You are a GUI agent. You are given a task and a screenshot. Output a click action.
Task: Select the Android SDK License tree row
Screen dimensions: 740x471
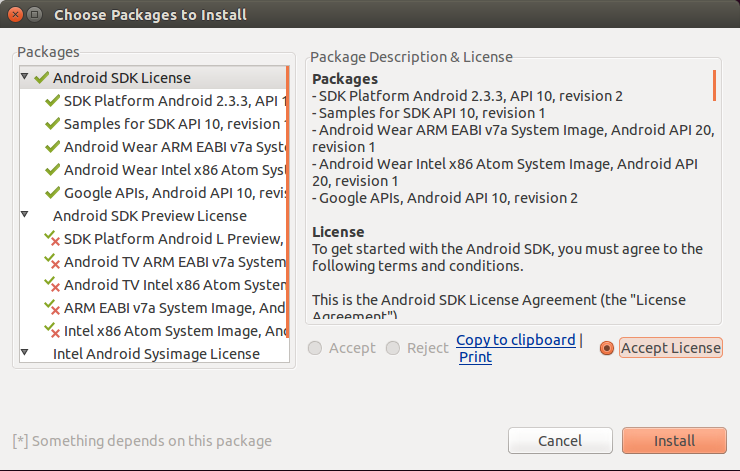point(153,77)
